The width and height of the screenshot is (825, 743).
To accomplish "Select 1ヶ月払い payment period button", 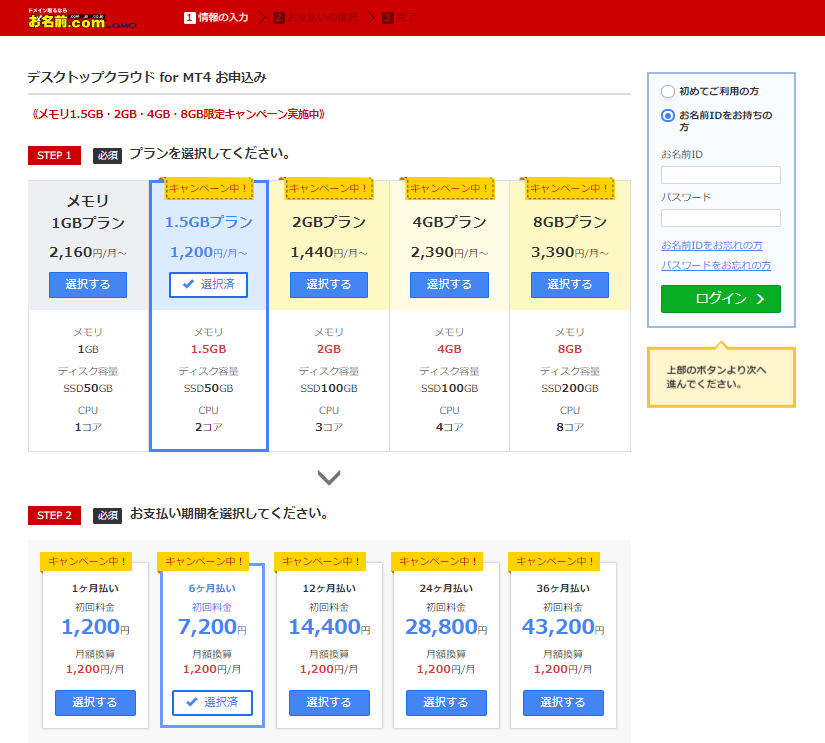I will coord(95,702).
